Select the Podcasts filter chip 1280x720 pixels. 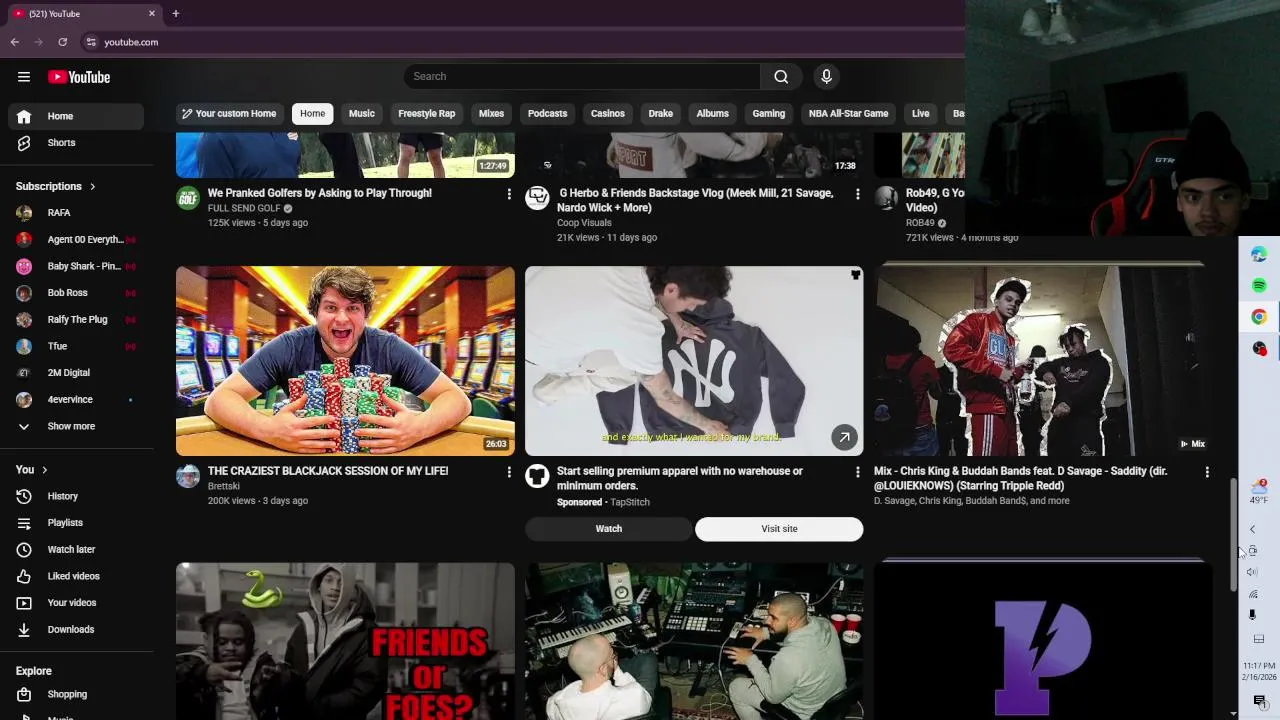(547, 113)
